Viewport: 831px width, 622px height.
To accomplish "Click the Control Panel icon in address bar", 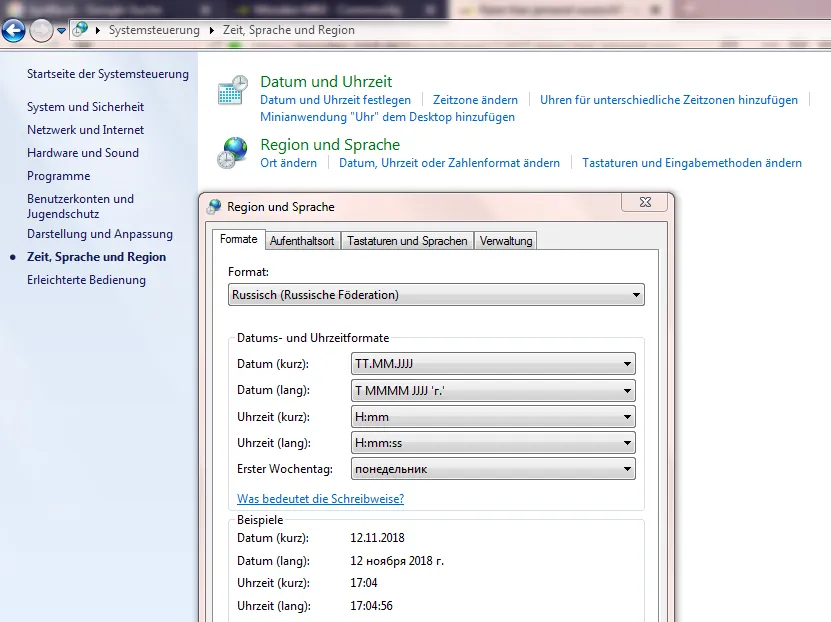I will click(x=80, y=30).
